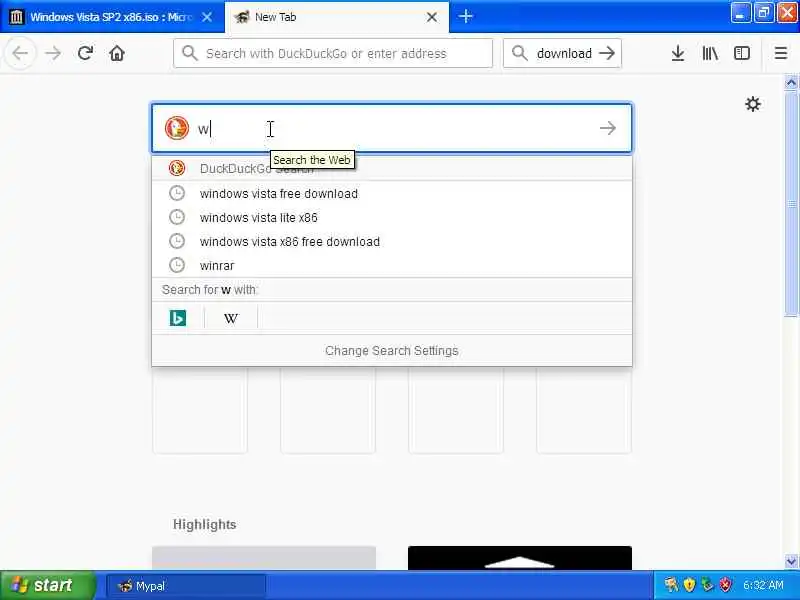Viewport: 800px width, 600px height.
Task: Click the forward navigation arrow
Action: point(53,53)
